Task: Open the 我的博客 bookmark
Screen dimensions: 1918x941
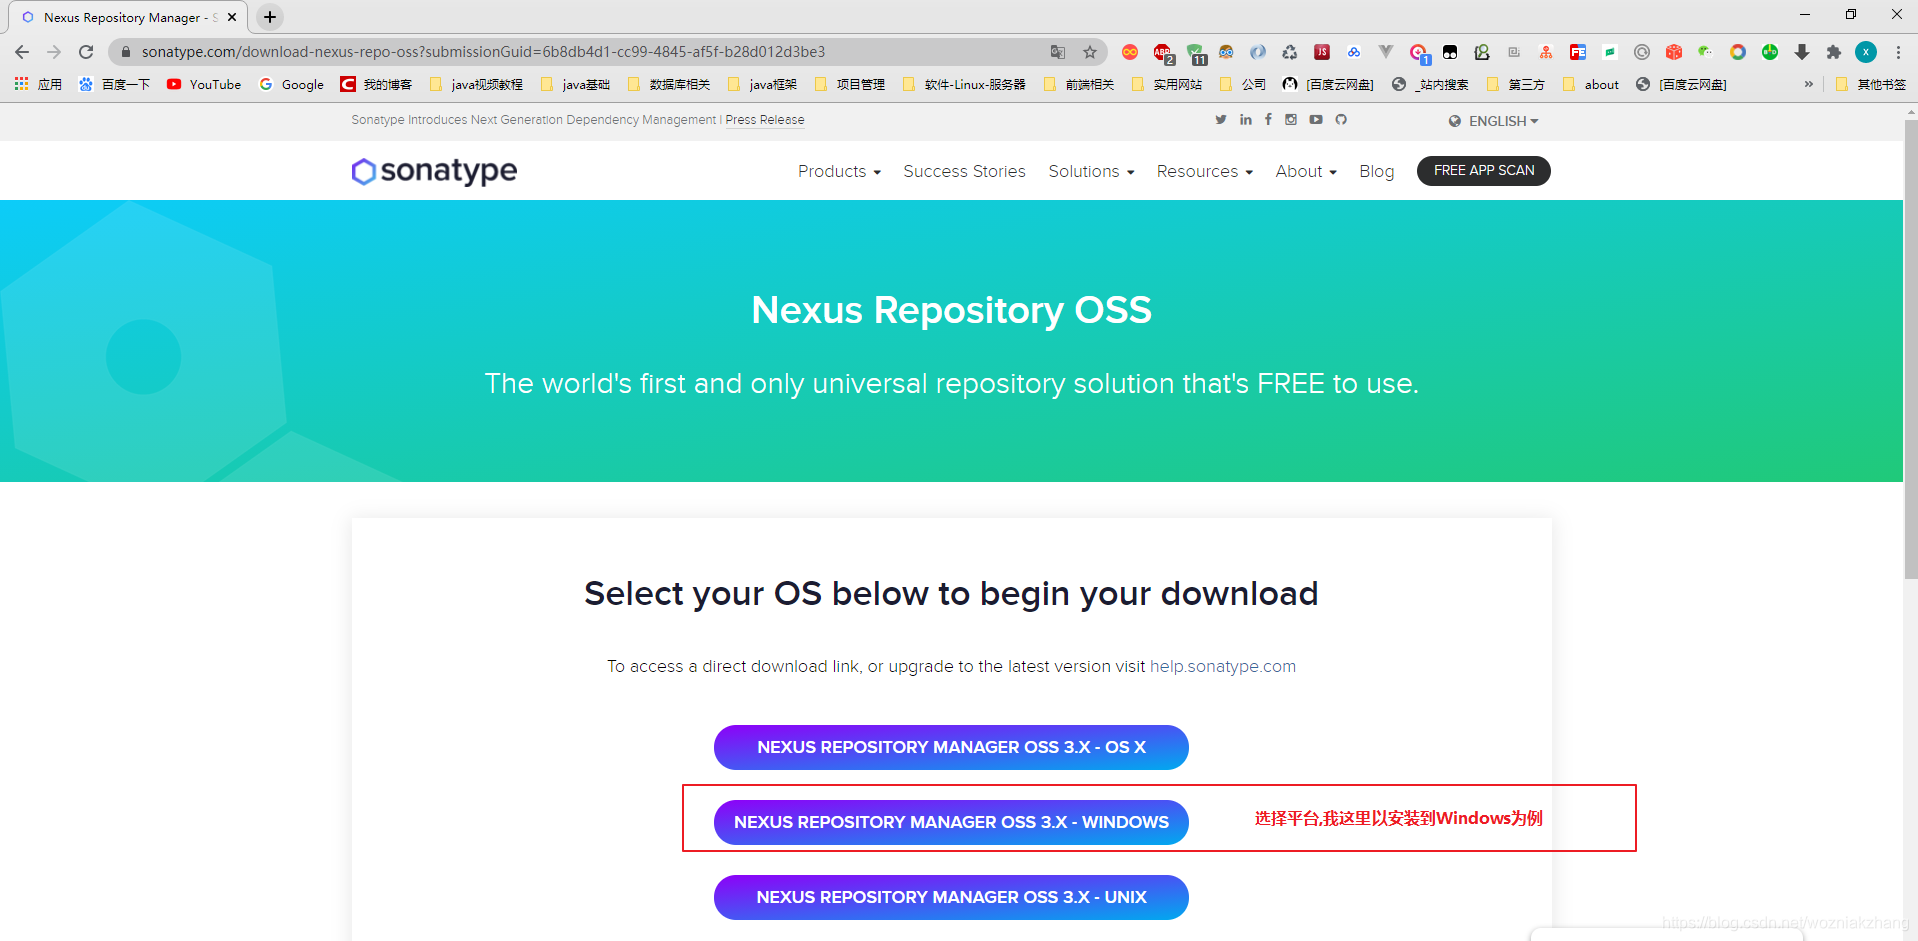Action: tap(376, 85)
